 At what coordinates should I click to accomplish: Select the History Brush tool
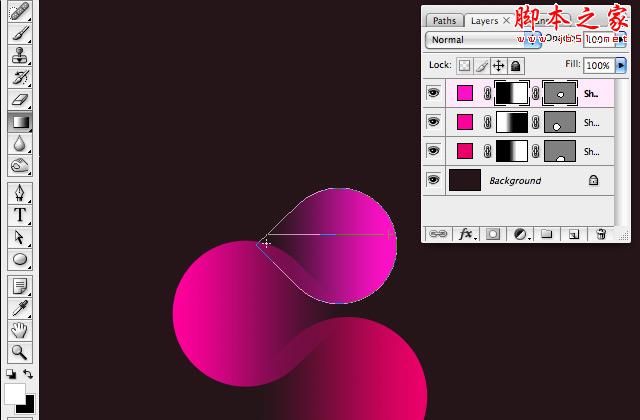[20, 78]
